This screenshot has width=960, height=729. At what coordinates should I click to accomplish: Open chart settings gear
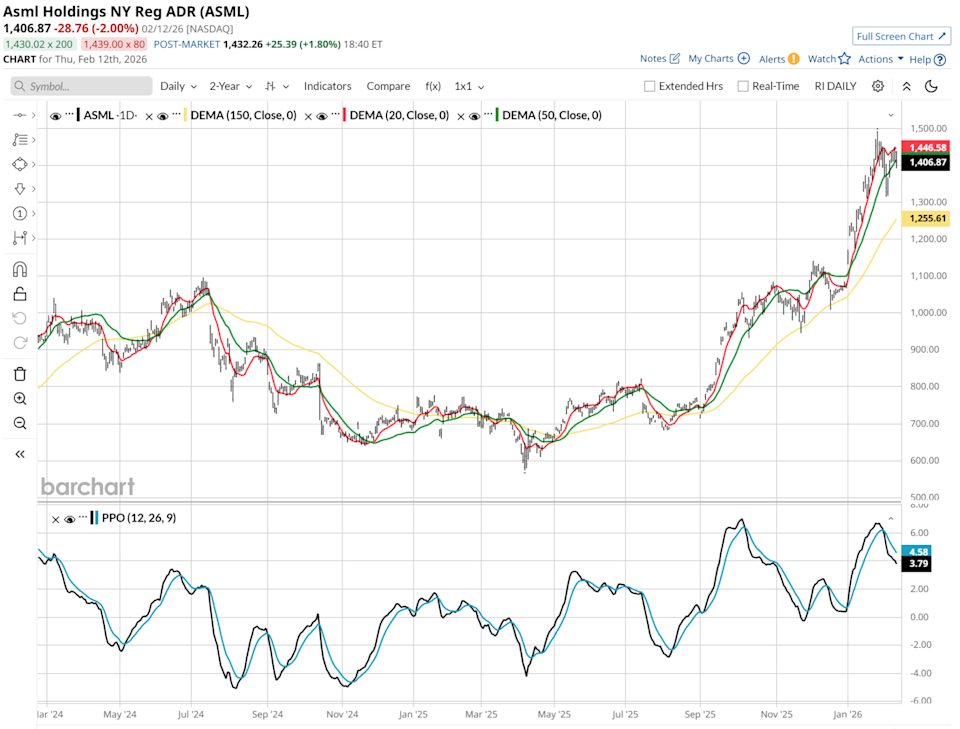[878, 86]
